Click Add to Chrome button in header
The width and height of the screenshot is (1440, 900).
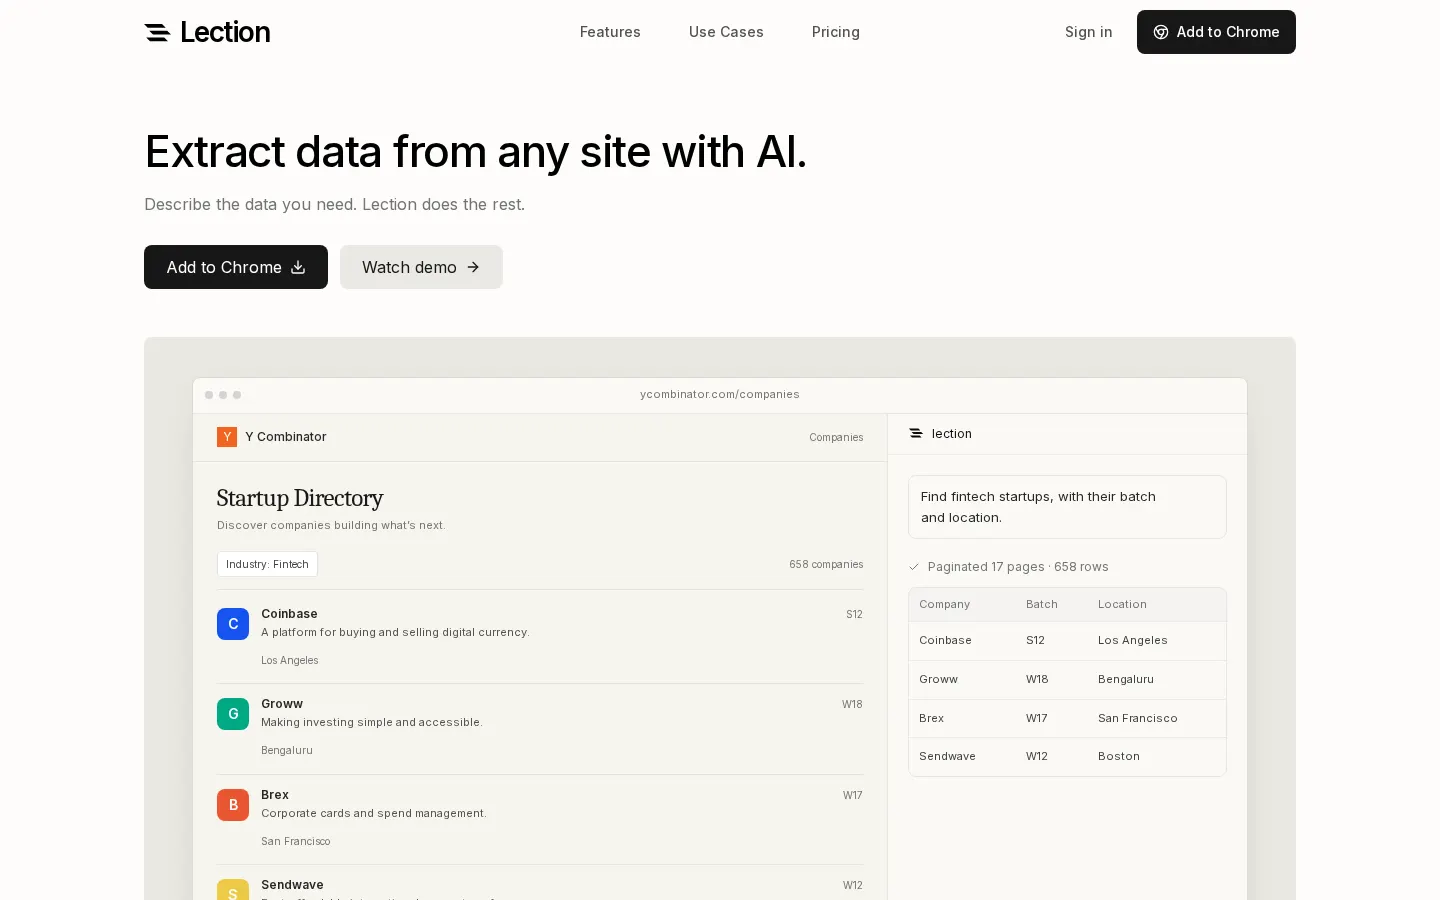(x=1216, y=32)
